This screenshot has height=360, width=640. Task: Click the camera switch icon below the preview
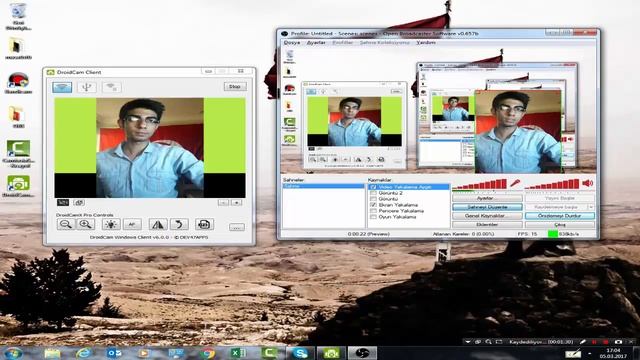pyautogui.click(x=79, y=202)
